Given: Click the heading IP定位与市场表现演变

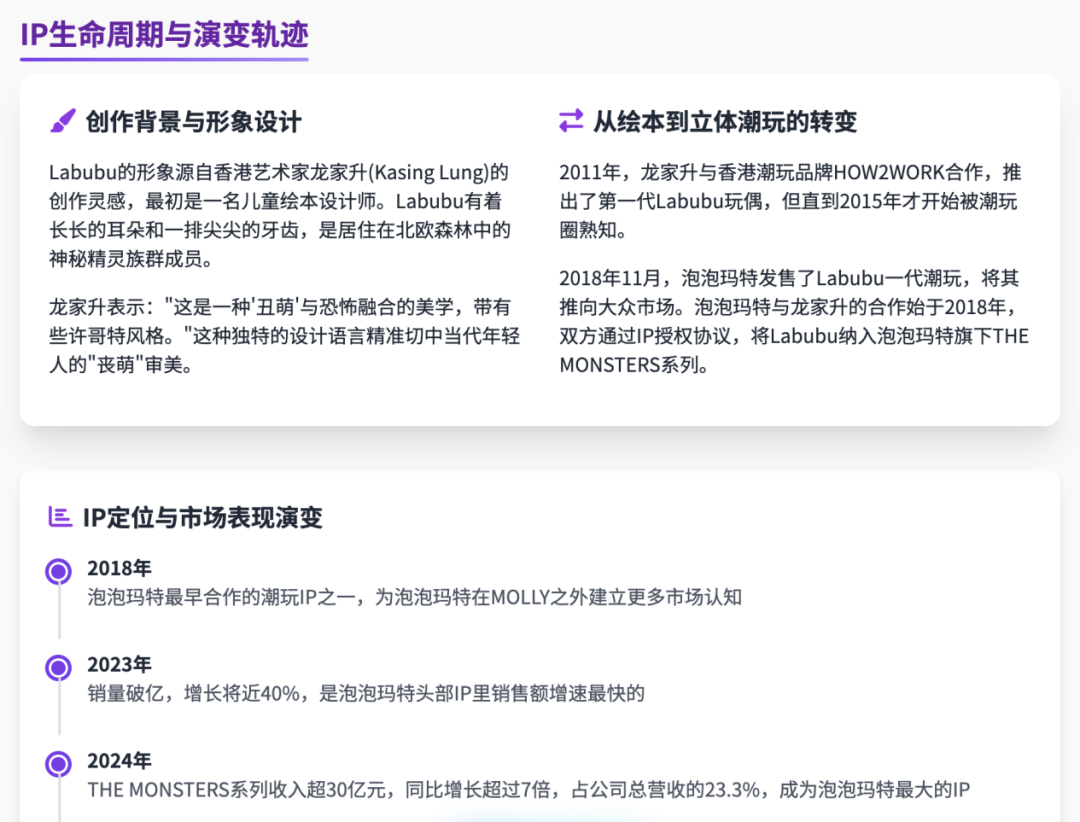Looking at the screenshot, I should point(202,517).
